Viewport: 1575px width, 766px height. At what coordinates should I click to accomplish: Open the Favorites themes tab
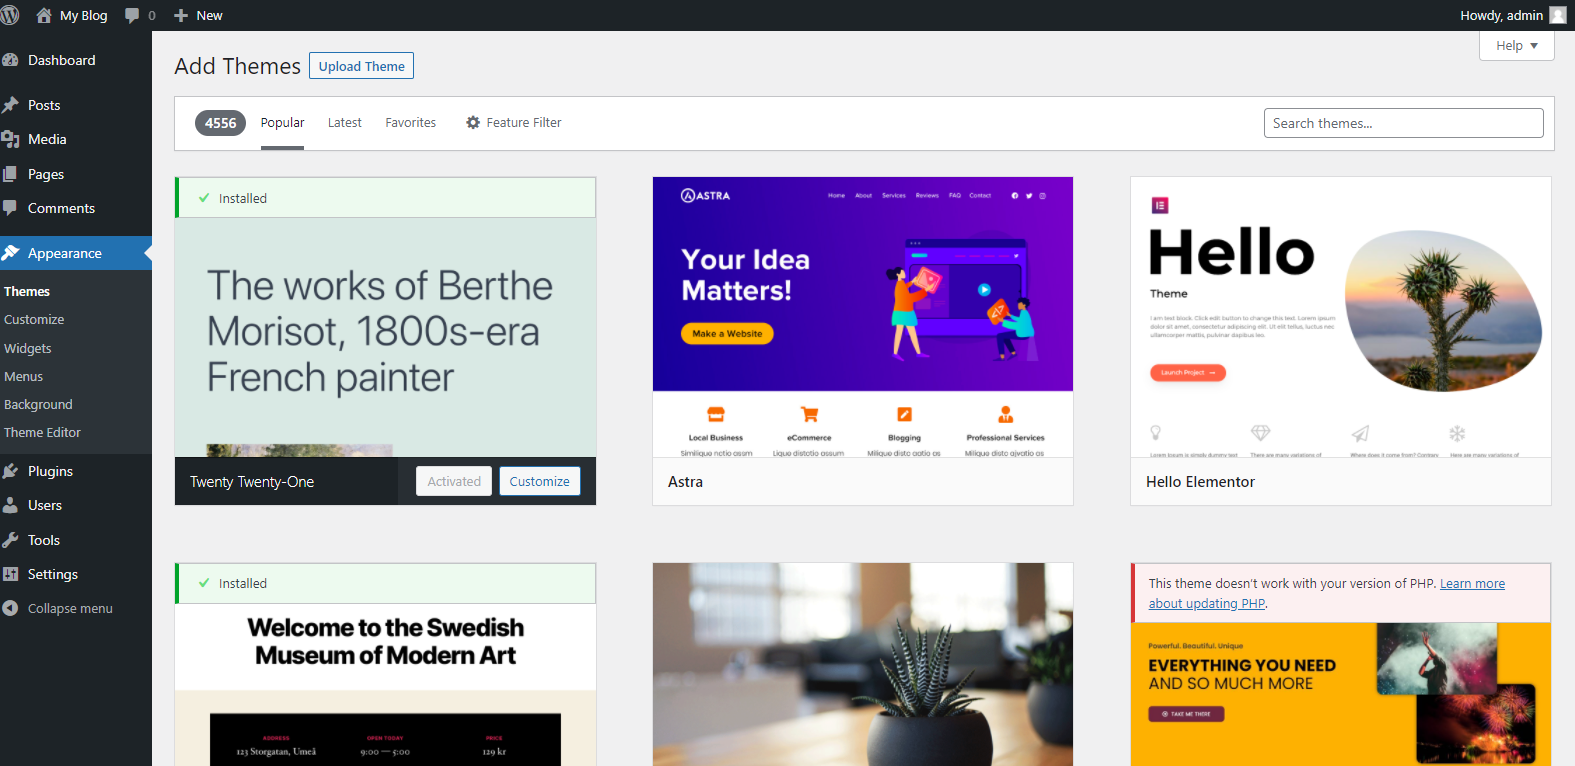point(411,123)
